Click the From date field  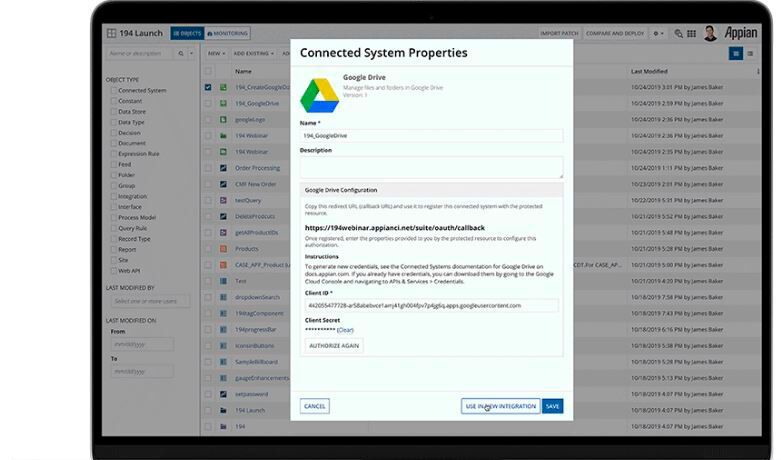click(142, 344)
